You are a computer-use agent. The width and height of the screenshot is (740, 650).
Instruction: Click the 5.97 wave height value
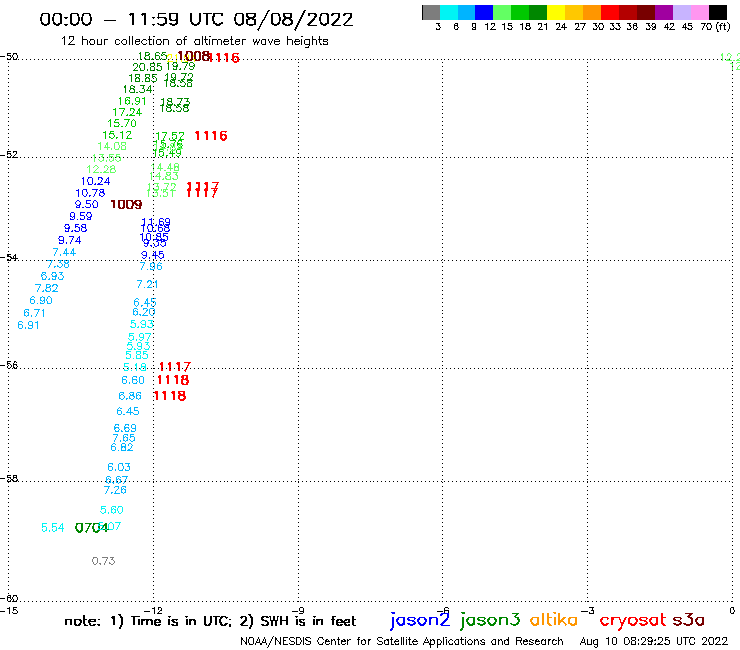140,338
